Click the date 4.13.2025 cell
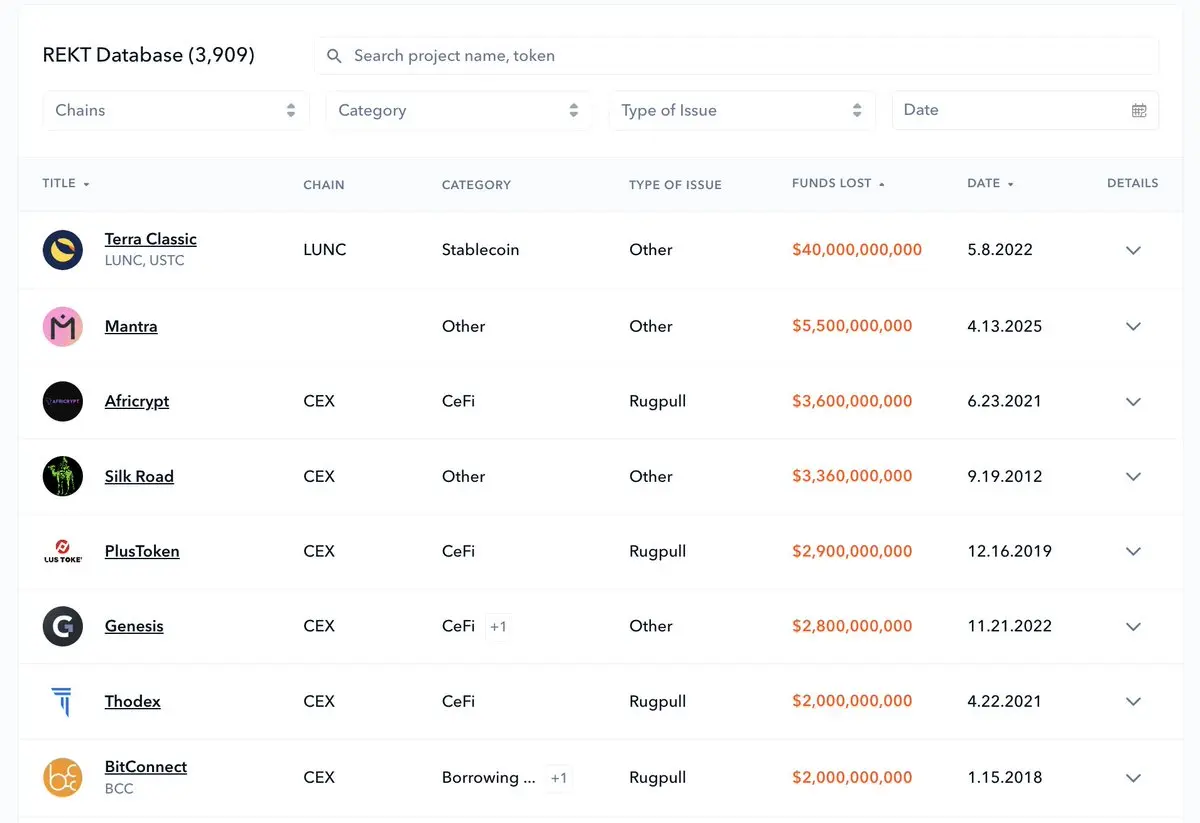 [x=1004, y=326]
